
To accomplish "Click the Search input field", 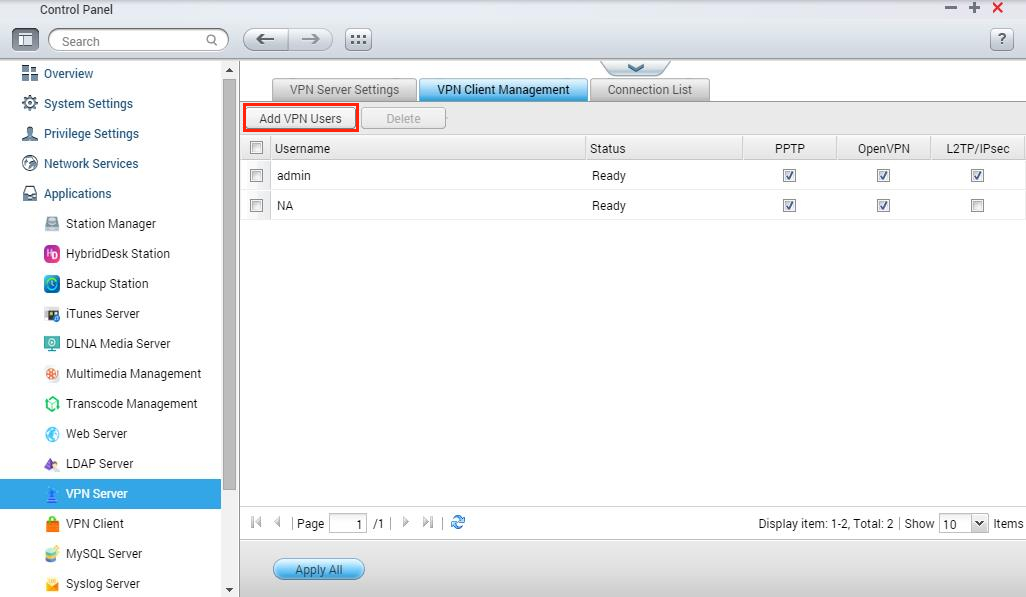I will coord(130,41).
